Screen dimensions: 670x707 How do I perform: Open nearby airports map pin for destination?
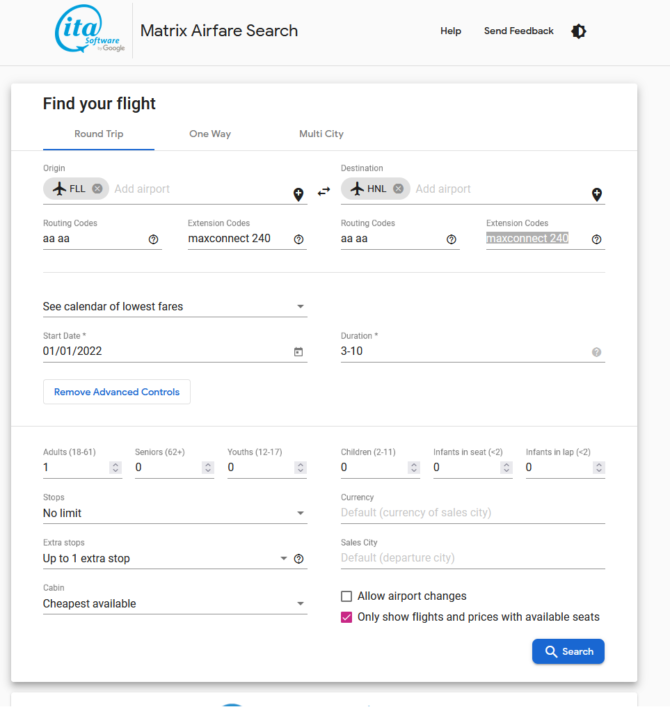click(x=597, y=194)
